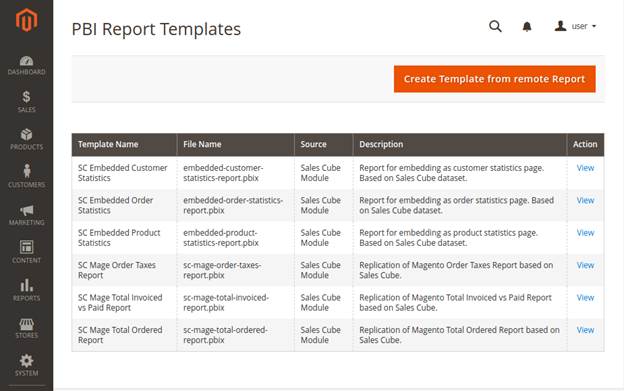This screenshot has height=391, width=624.
Task: Click the Action column header
Action: click(585, 144)
